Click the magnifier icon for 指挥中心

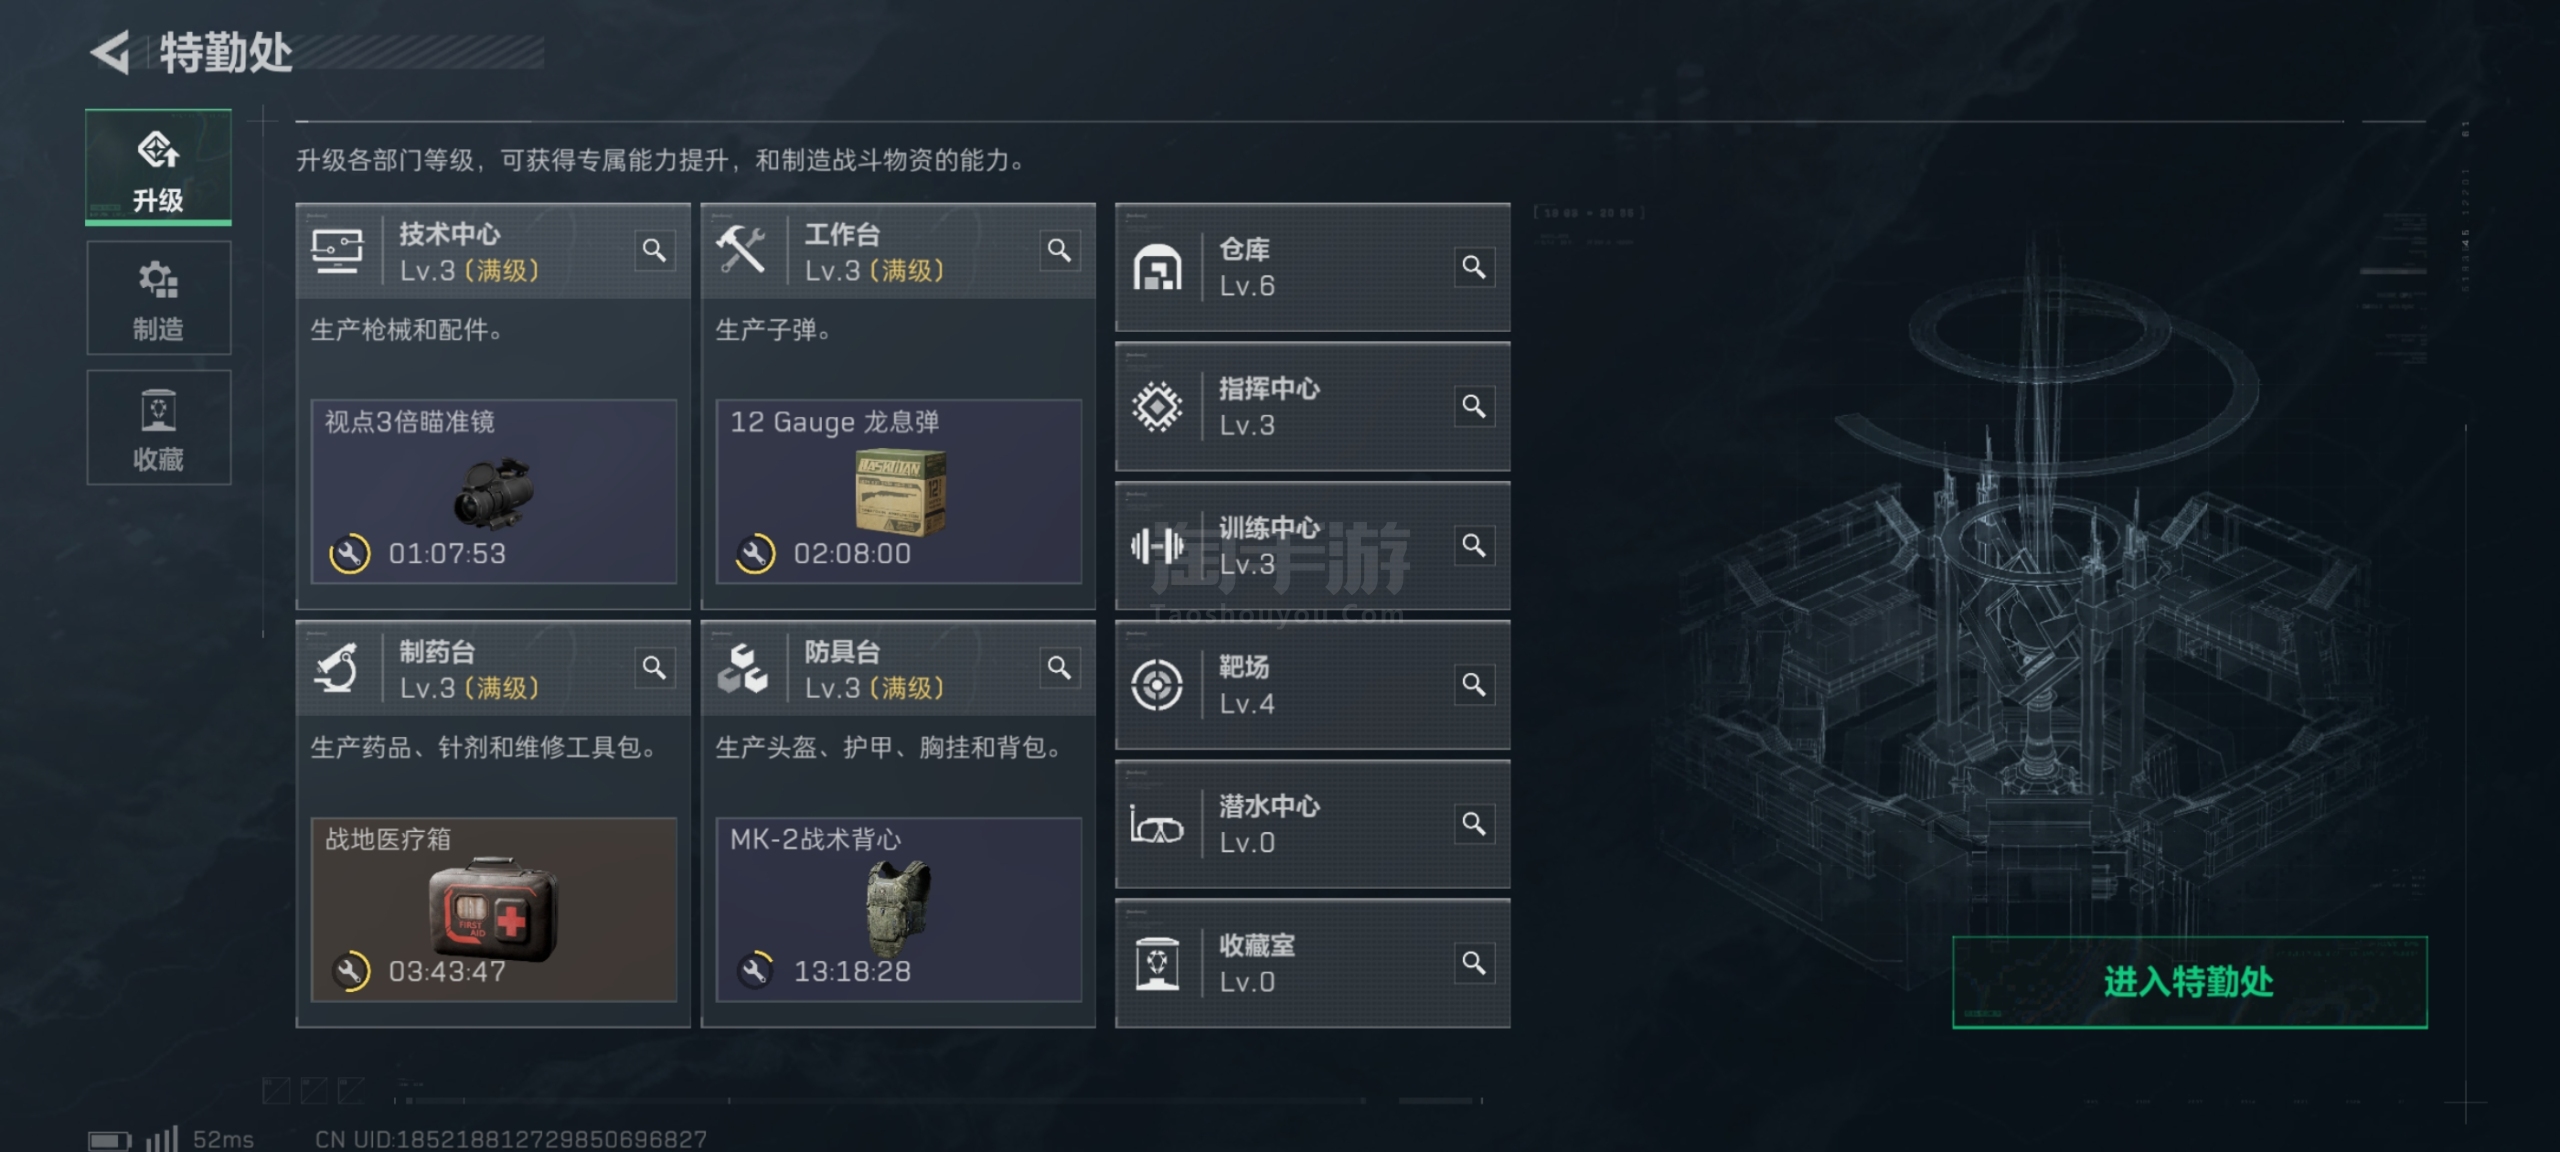1473,406
